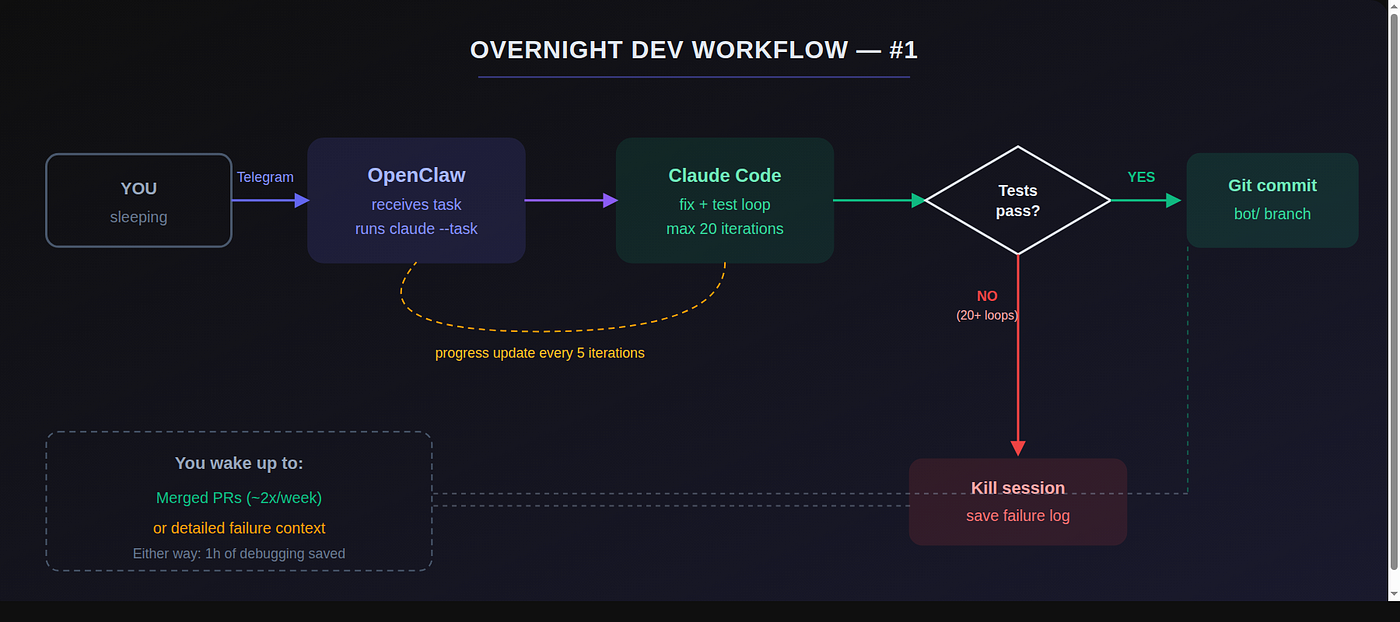Click the YOU sleeping box
This screenshot has width=1400, height=622.
pyautogui.click(x=139, y=200)
